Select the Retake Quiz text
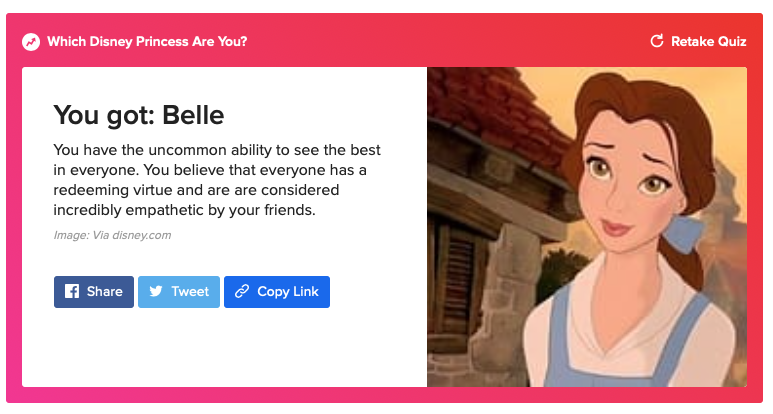773x414 pixels. tap(709, 41)
